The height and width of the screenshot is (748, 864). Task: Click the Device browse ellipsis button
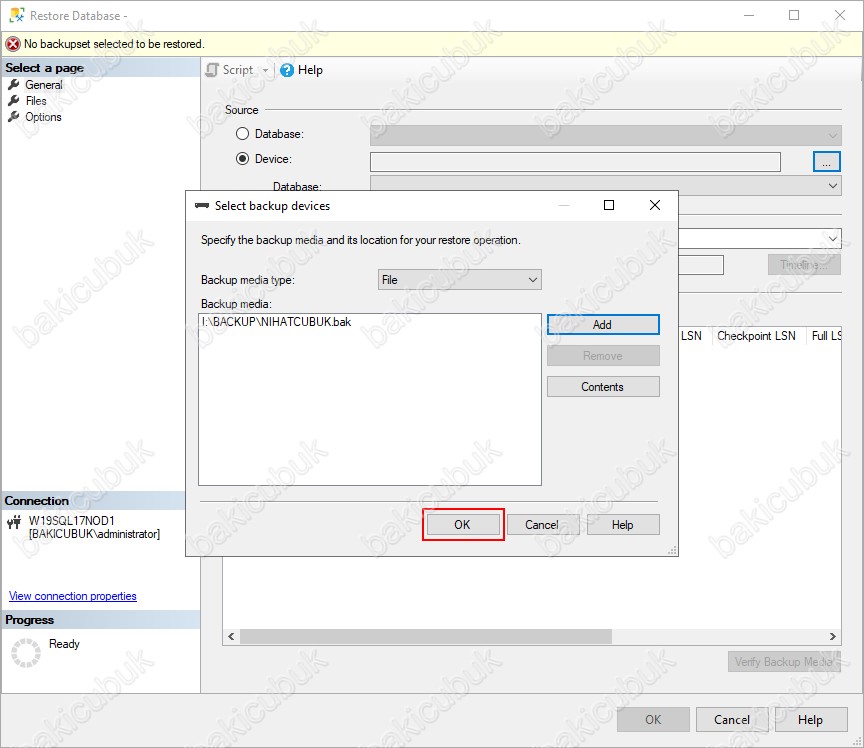click(x=827, y=162)
